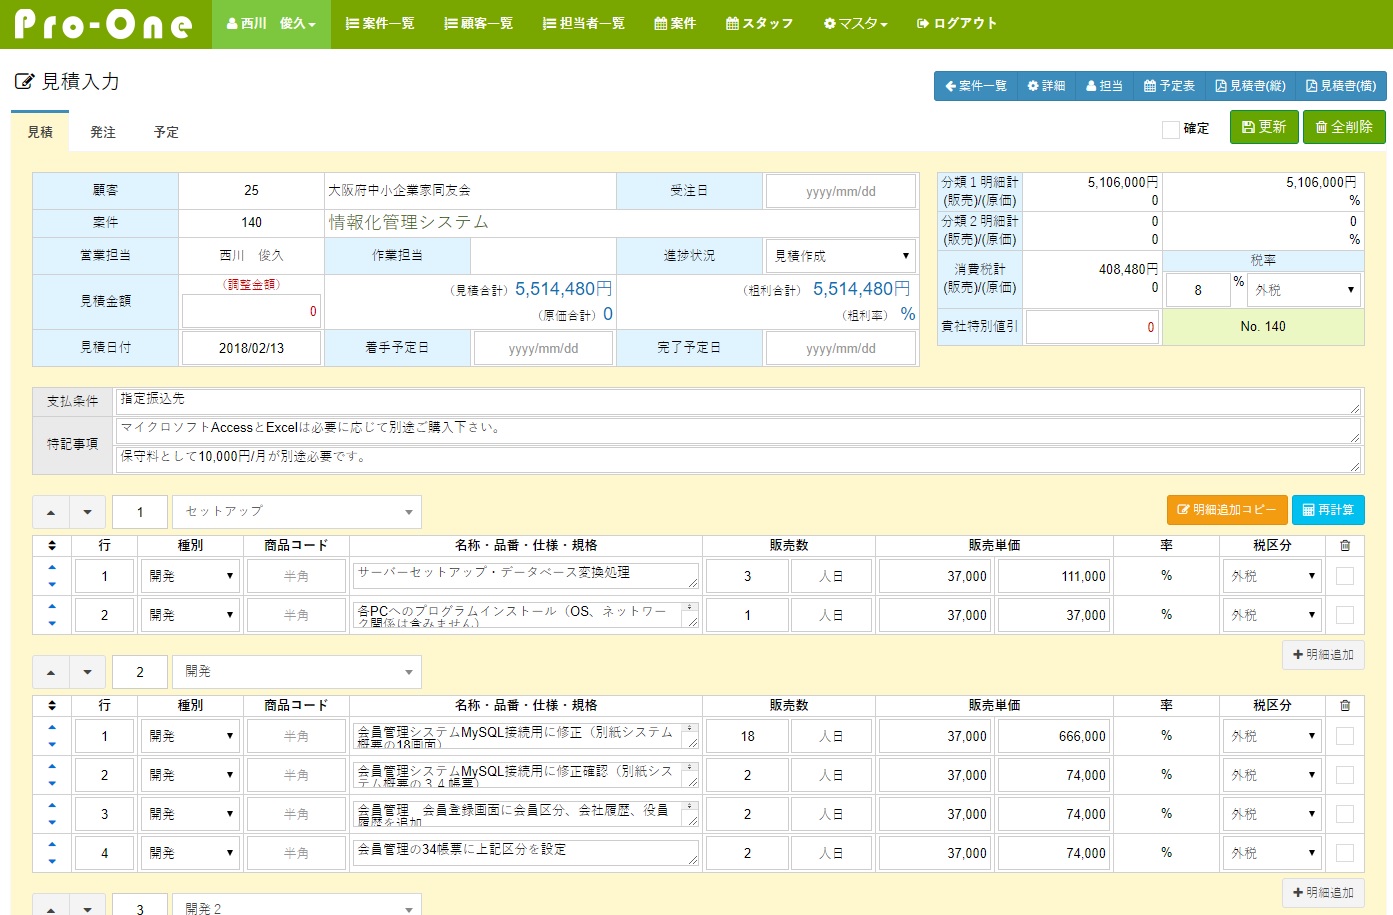The height and width of the screenshot is (915, 1393).
Task: Click the 開発 group's 明細追加 button
Action: click(x=1323, y=893)
